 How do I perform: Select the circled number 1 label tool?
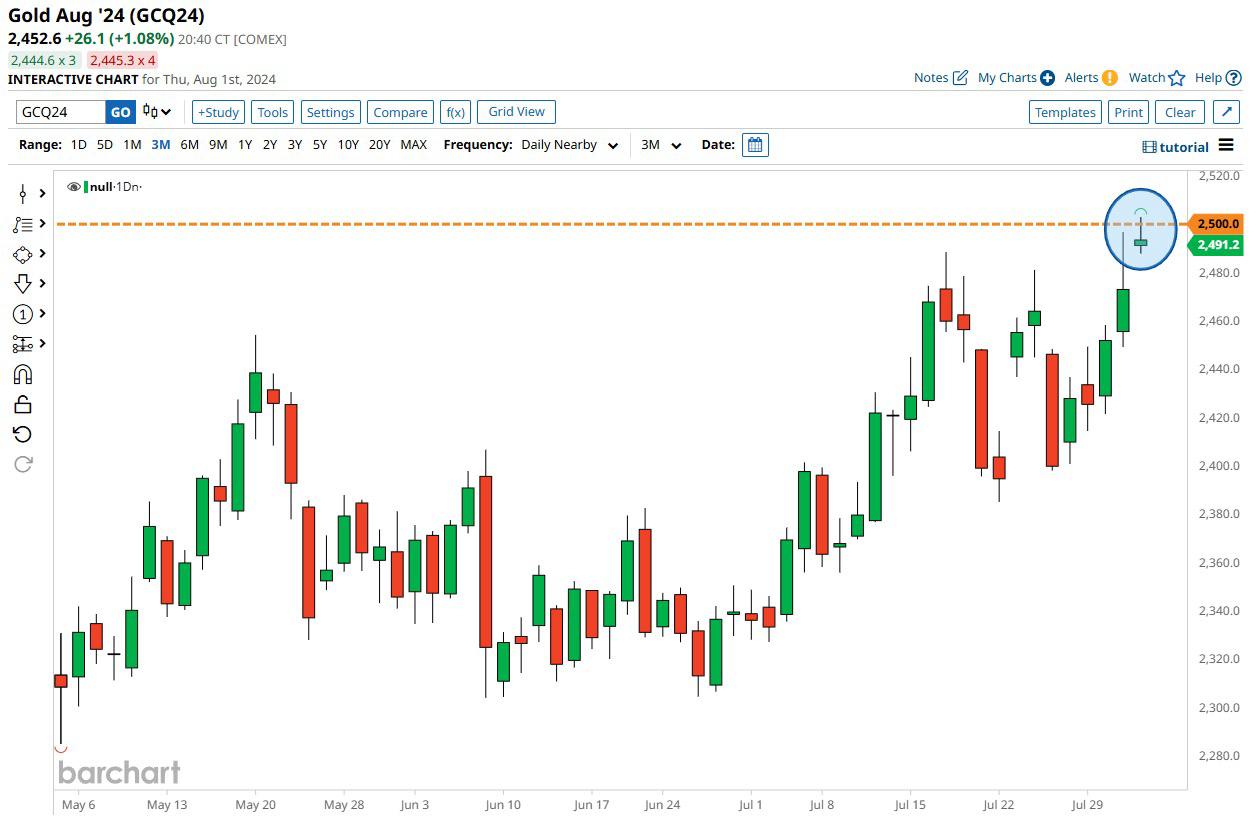coord(23,314)
